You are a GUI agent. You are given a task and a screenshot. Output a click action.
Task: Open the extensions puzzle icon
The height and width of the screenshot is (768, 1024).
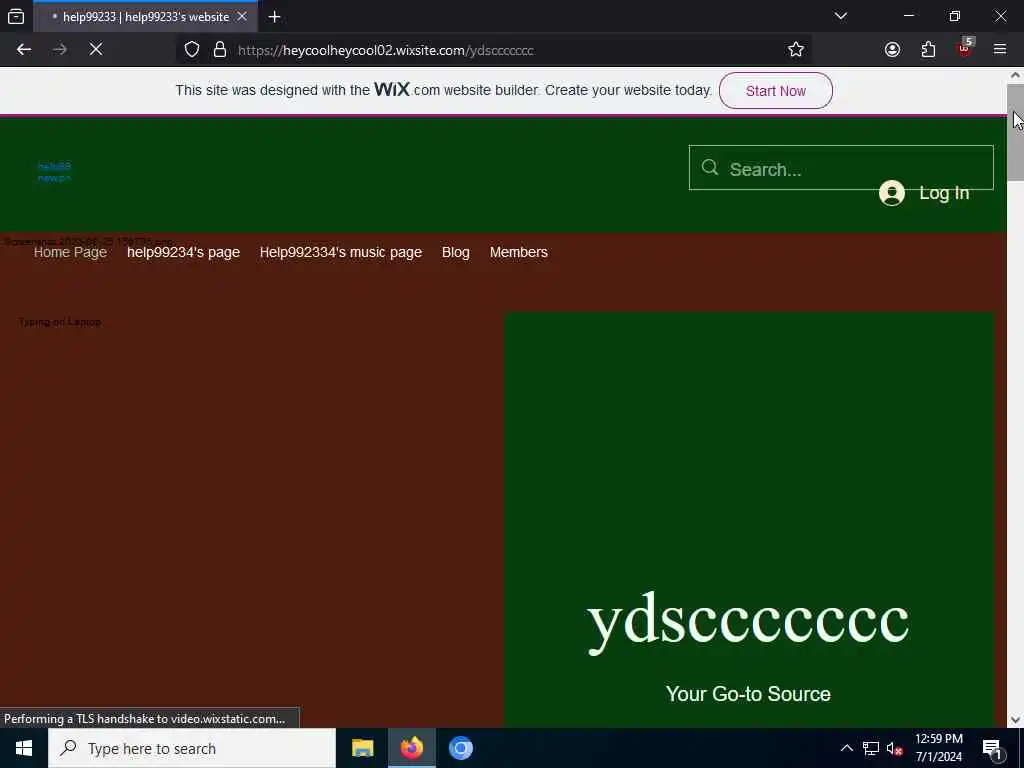click(x=928, y=50)
